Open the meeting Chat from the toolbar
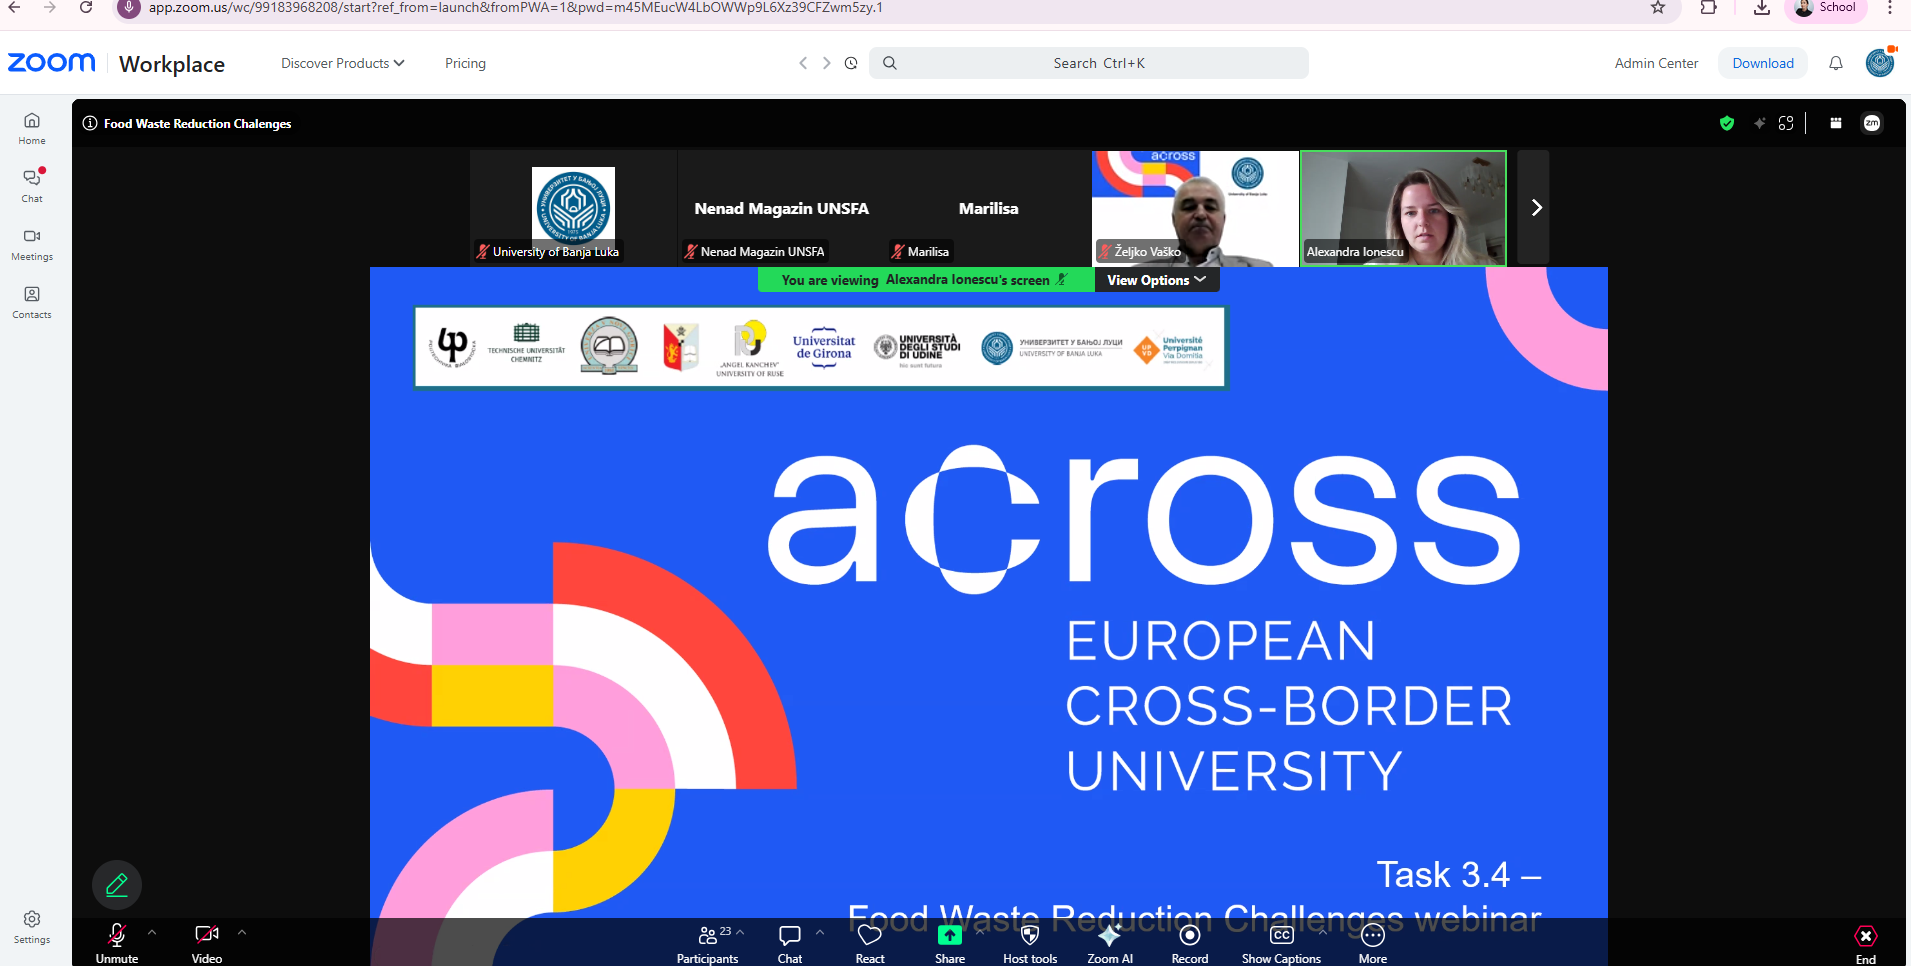The image size is (1911, 966). point(790,943)
